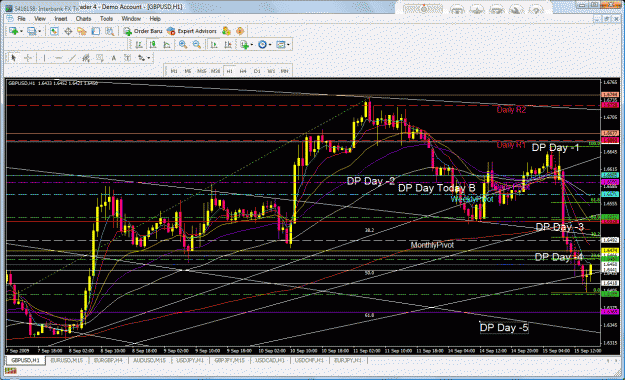The width and height of the screenshot is (625, 380).
Task: Switch timeframe to M1
Action: tap(174, 71)
